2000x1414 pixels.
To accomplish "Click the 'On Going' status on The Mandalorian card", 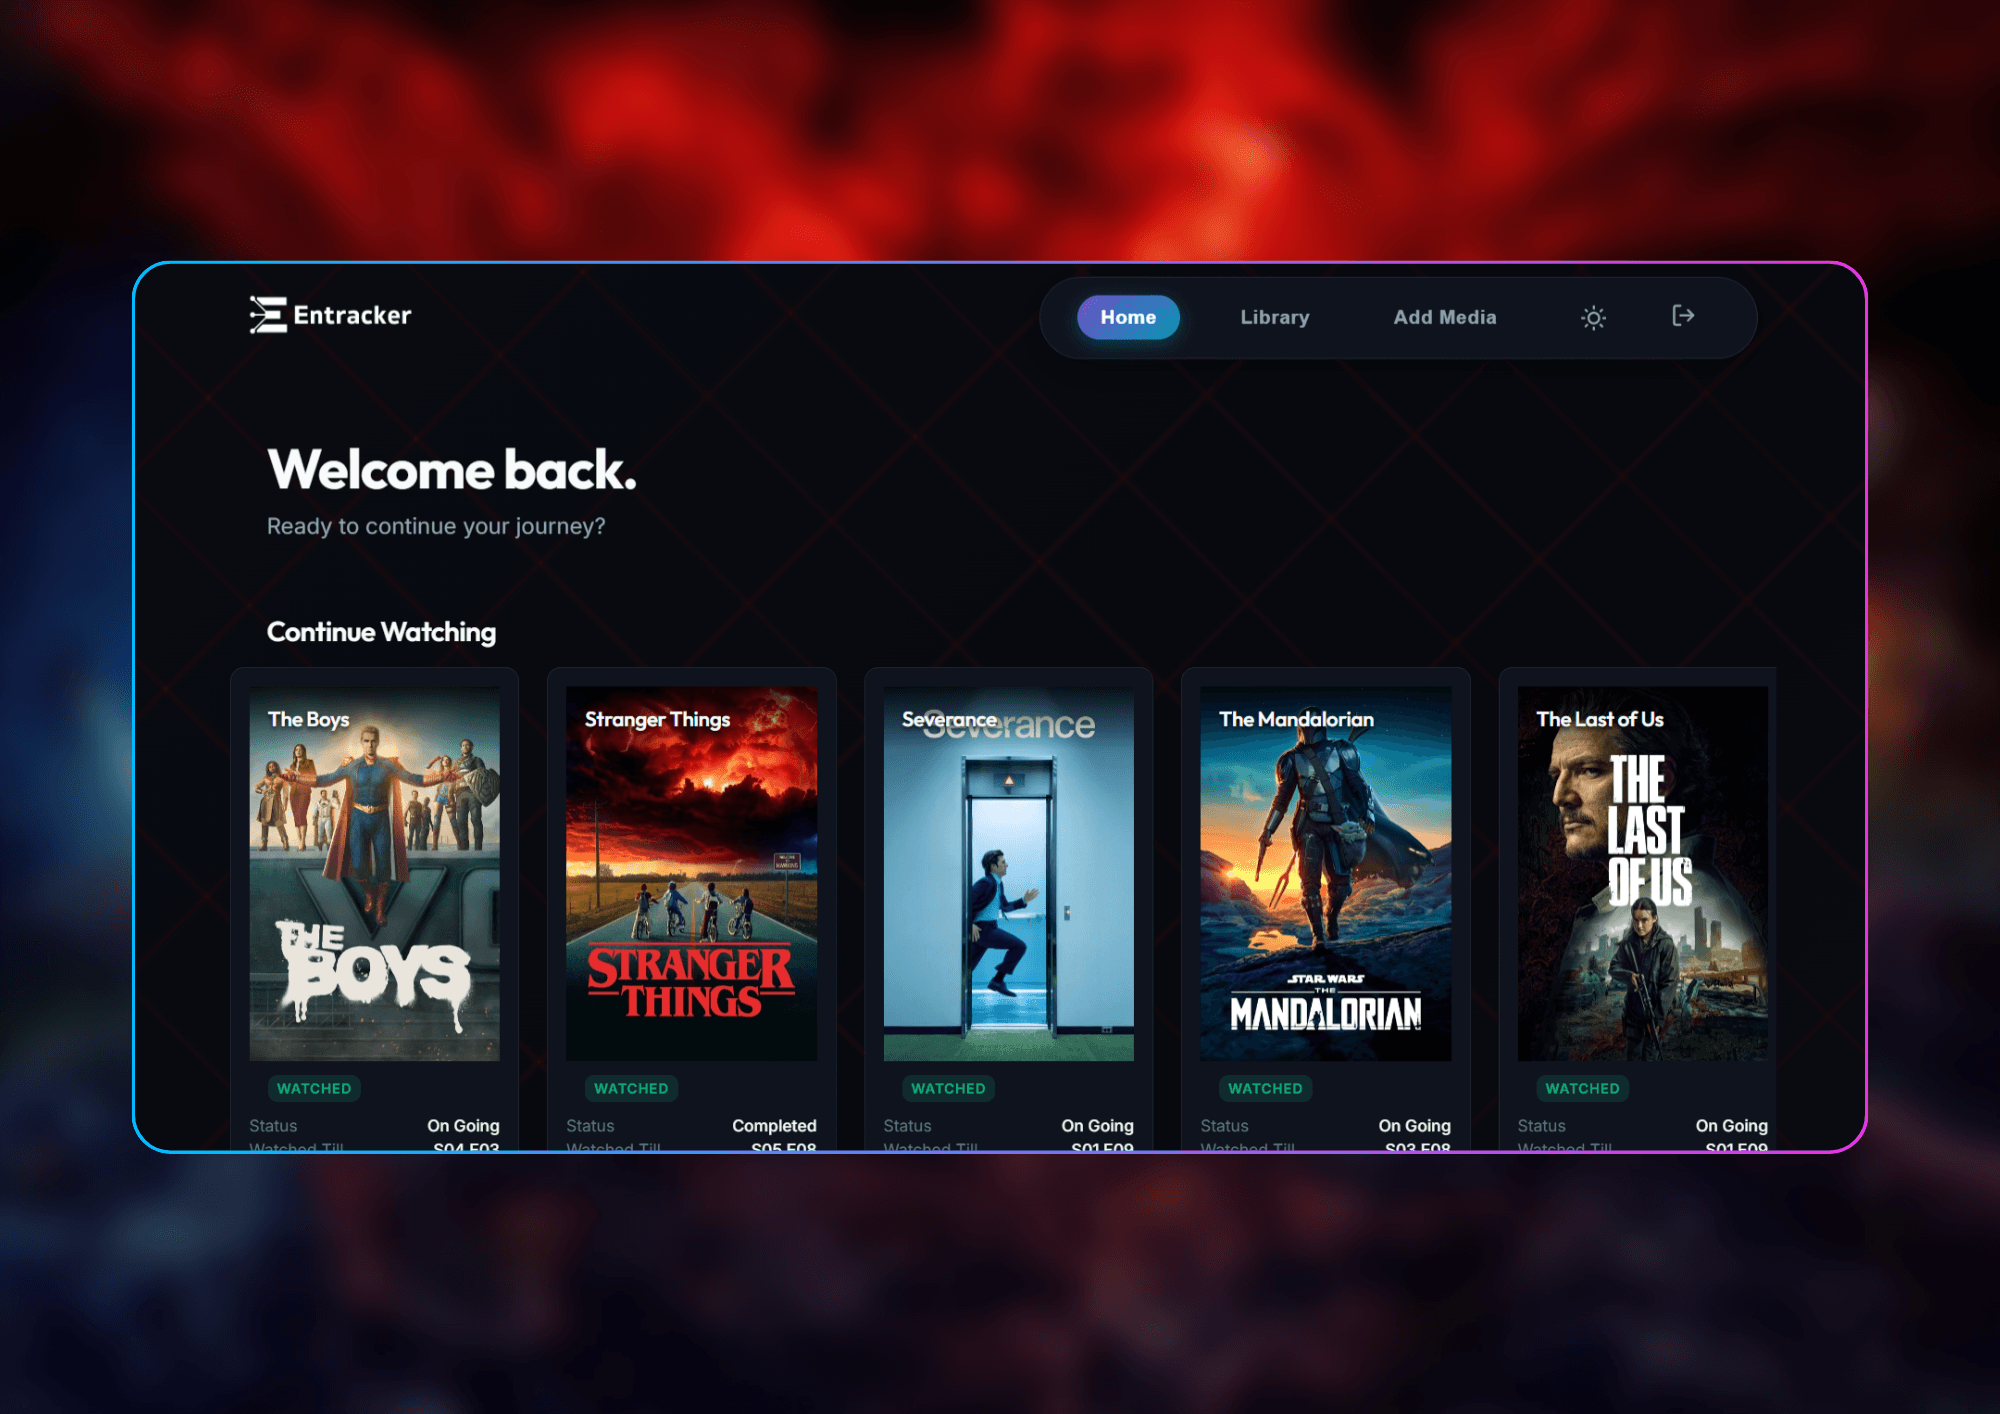I will pos(1414,1126).
